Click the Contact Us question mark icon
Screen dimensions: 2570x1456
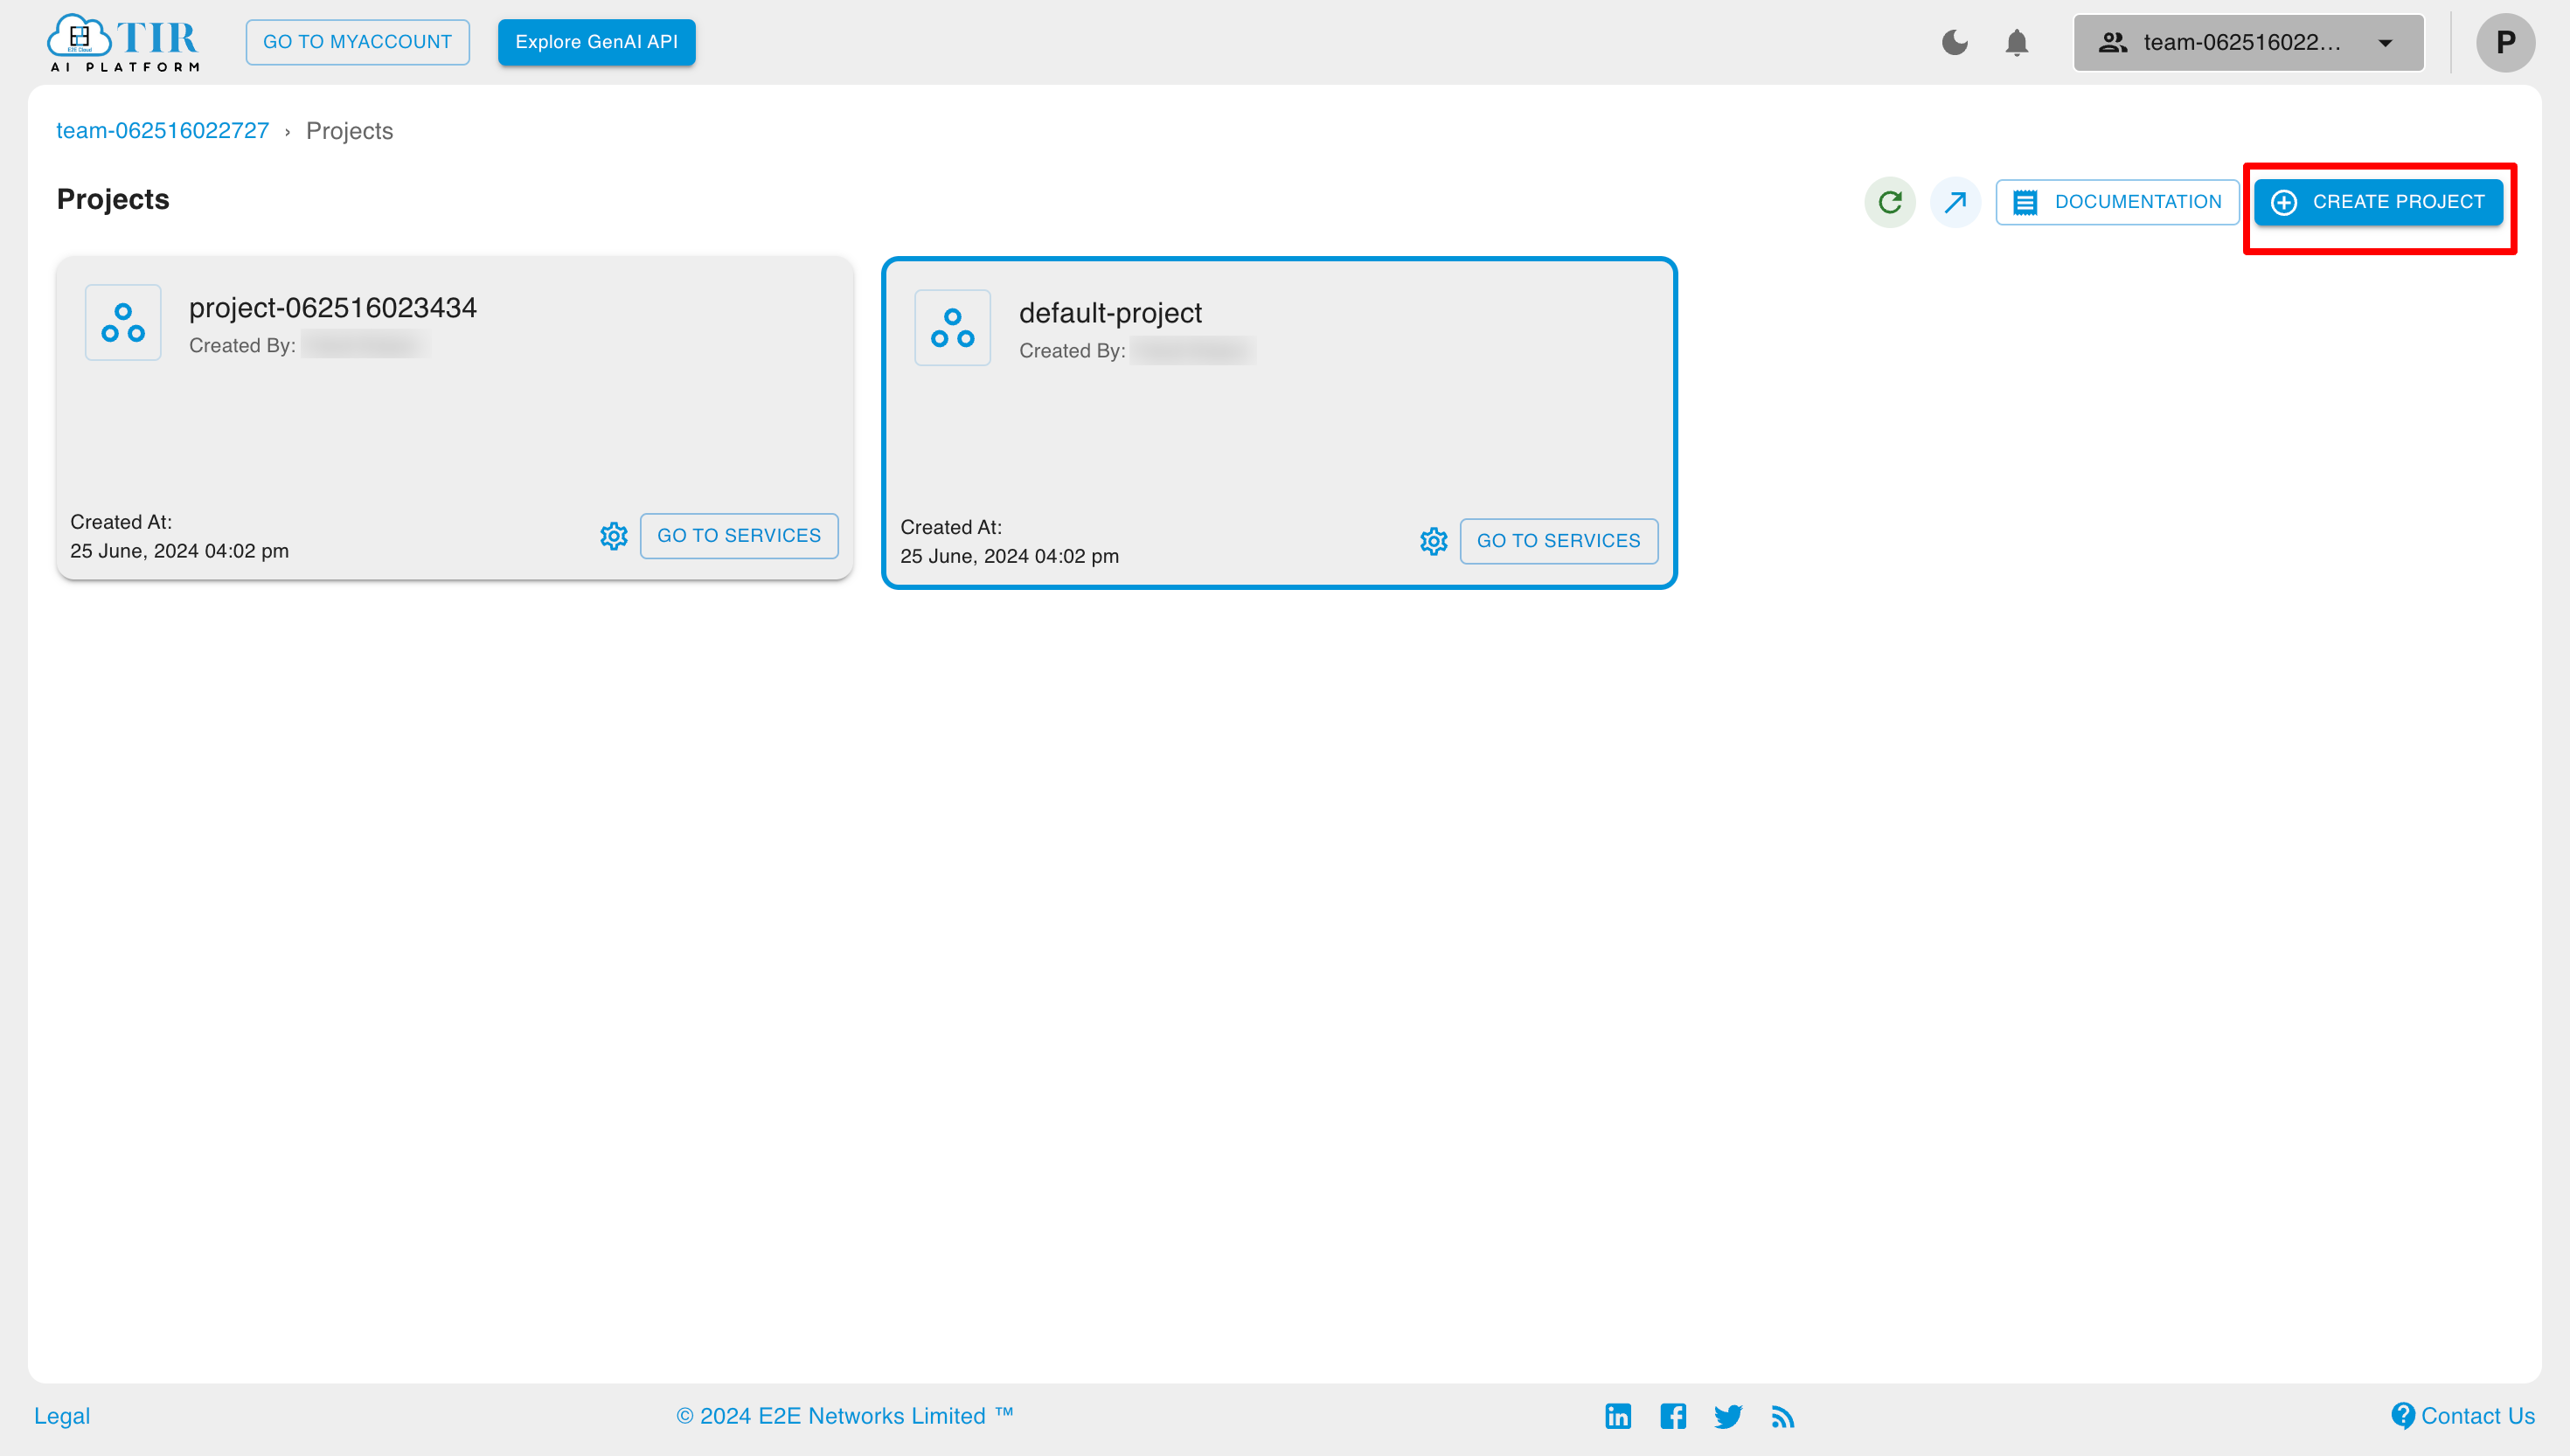(x=2403, y=1416)
